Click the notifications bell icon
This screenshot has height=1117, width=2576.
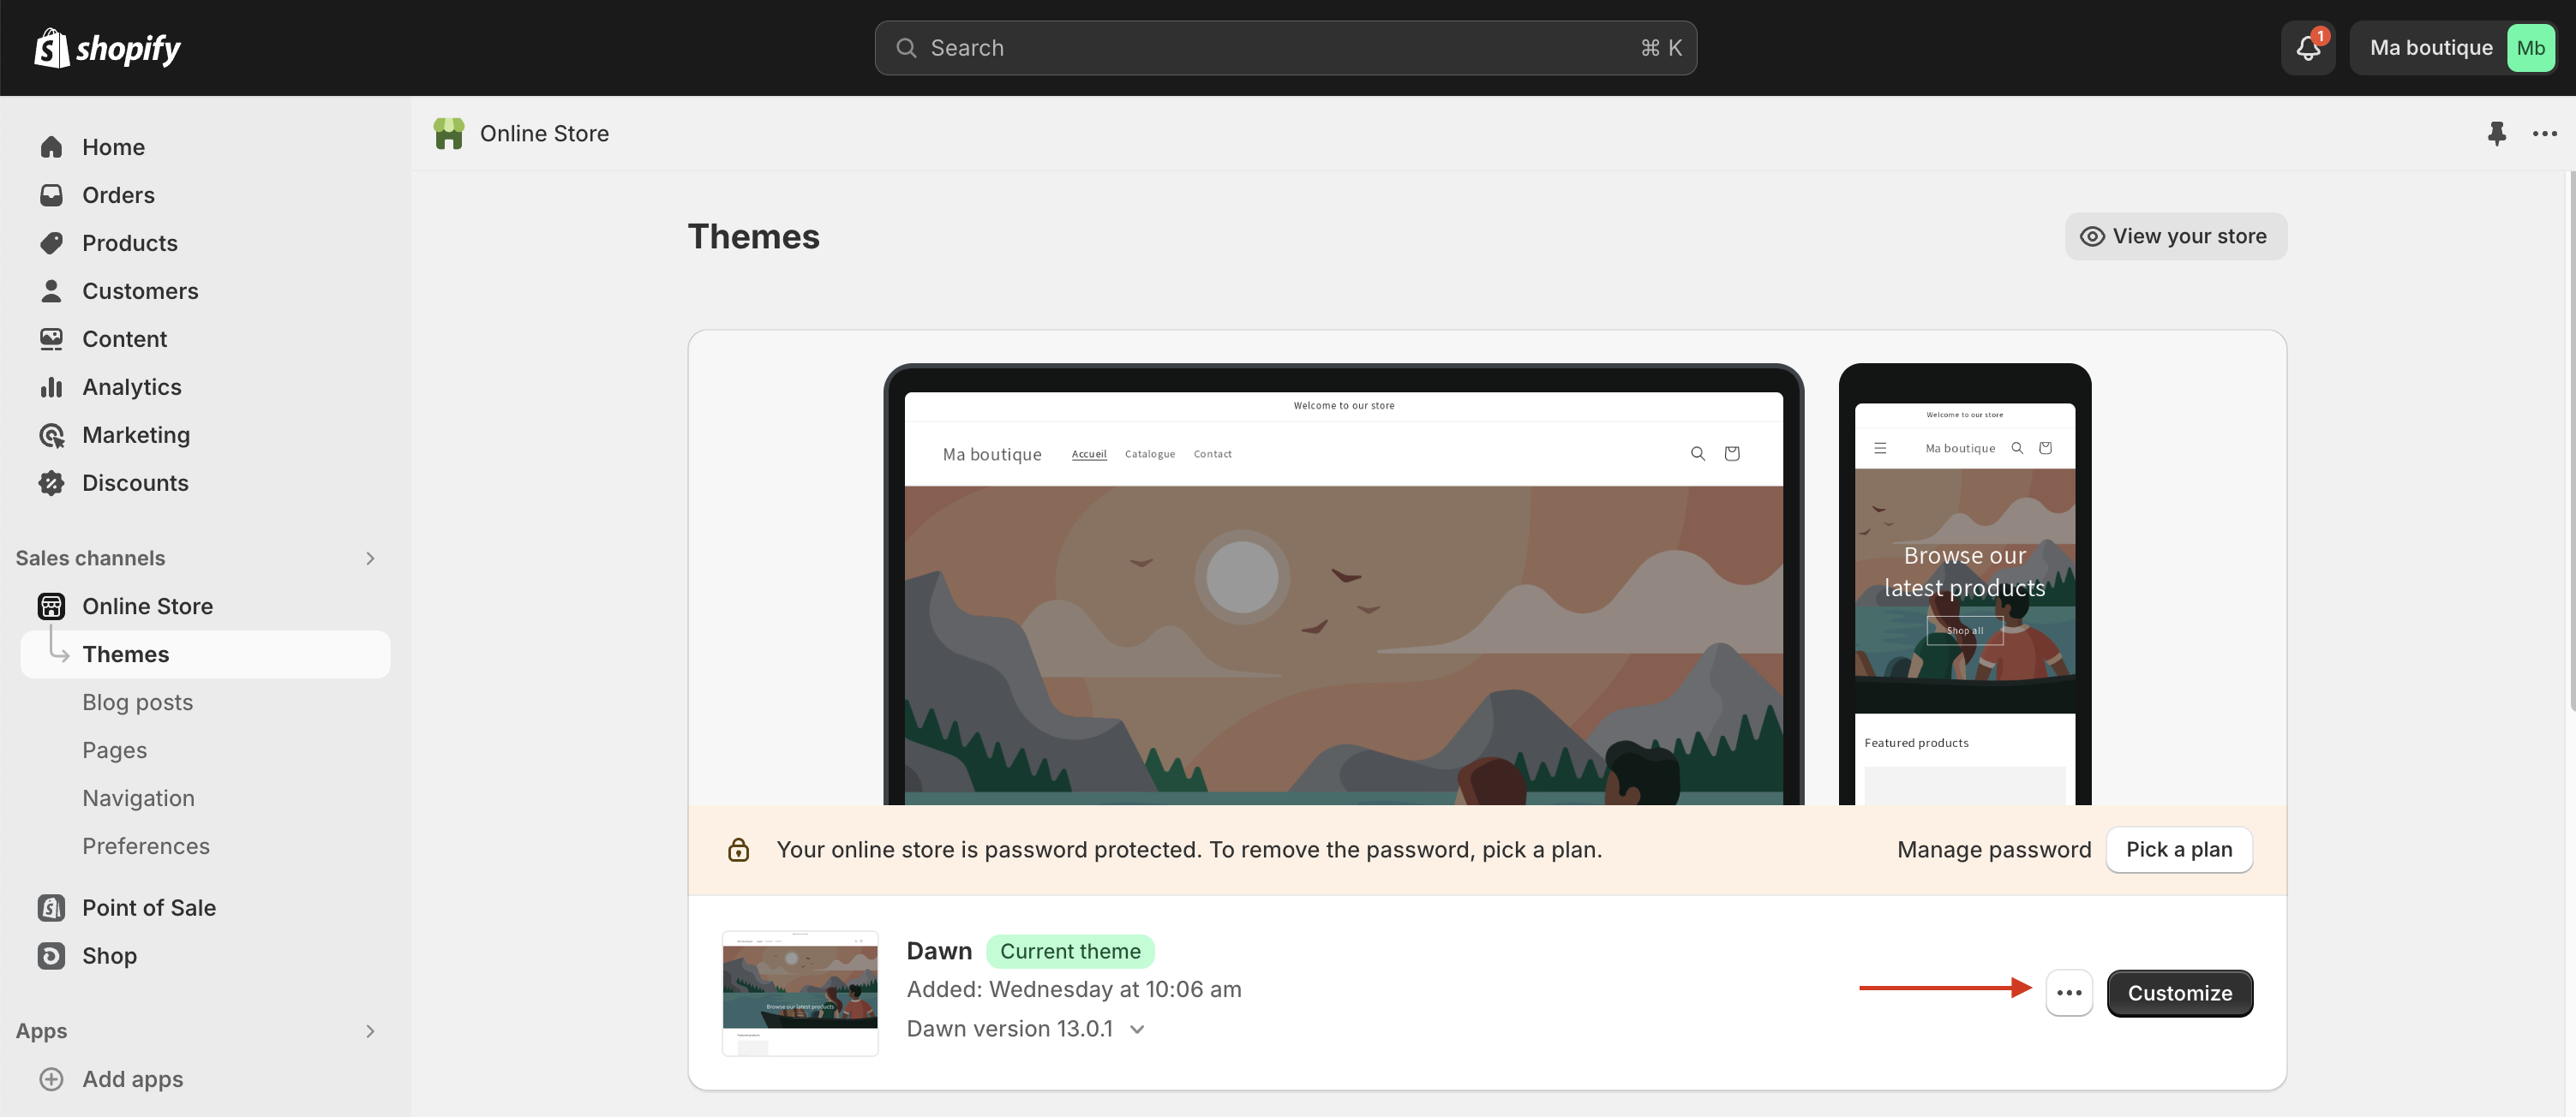coord(2307,48)
